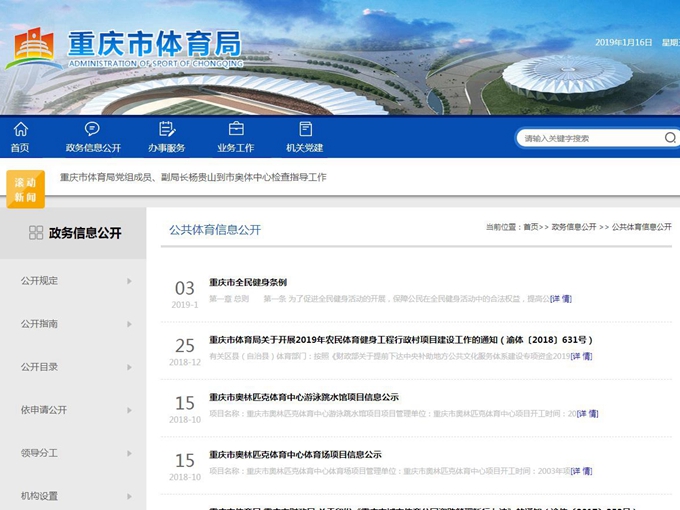The width and height of the screenshot is (680, 510).
Task: Click the 公共体育信息公开 section heading
Action: [215, 230]
